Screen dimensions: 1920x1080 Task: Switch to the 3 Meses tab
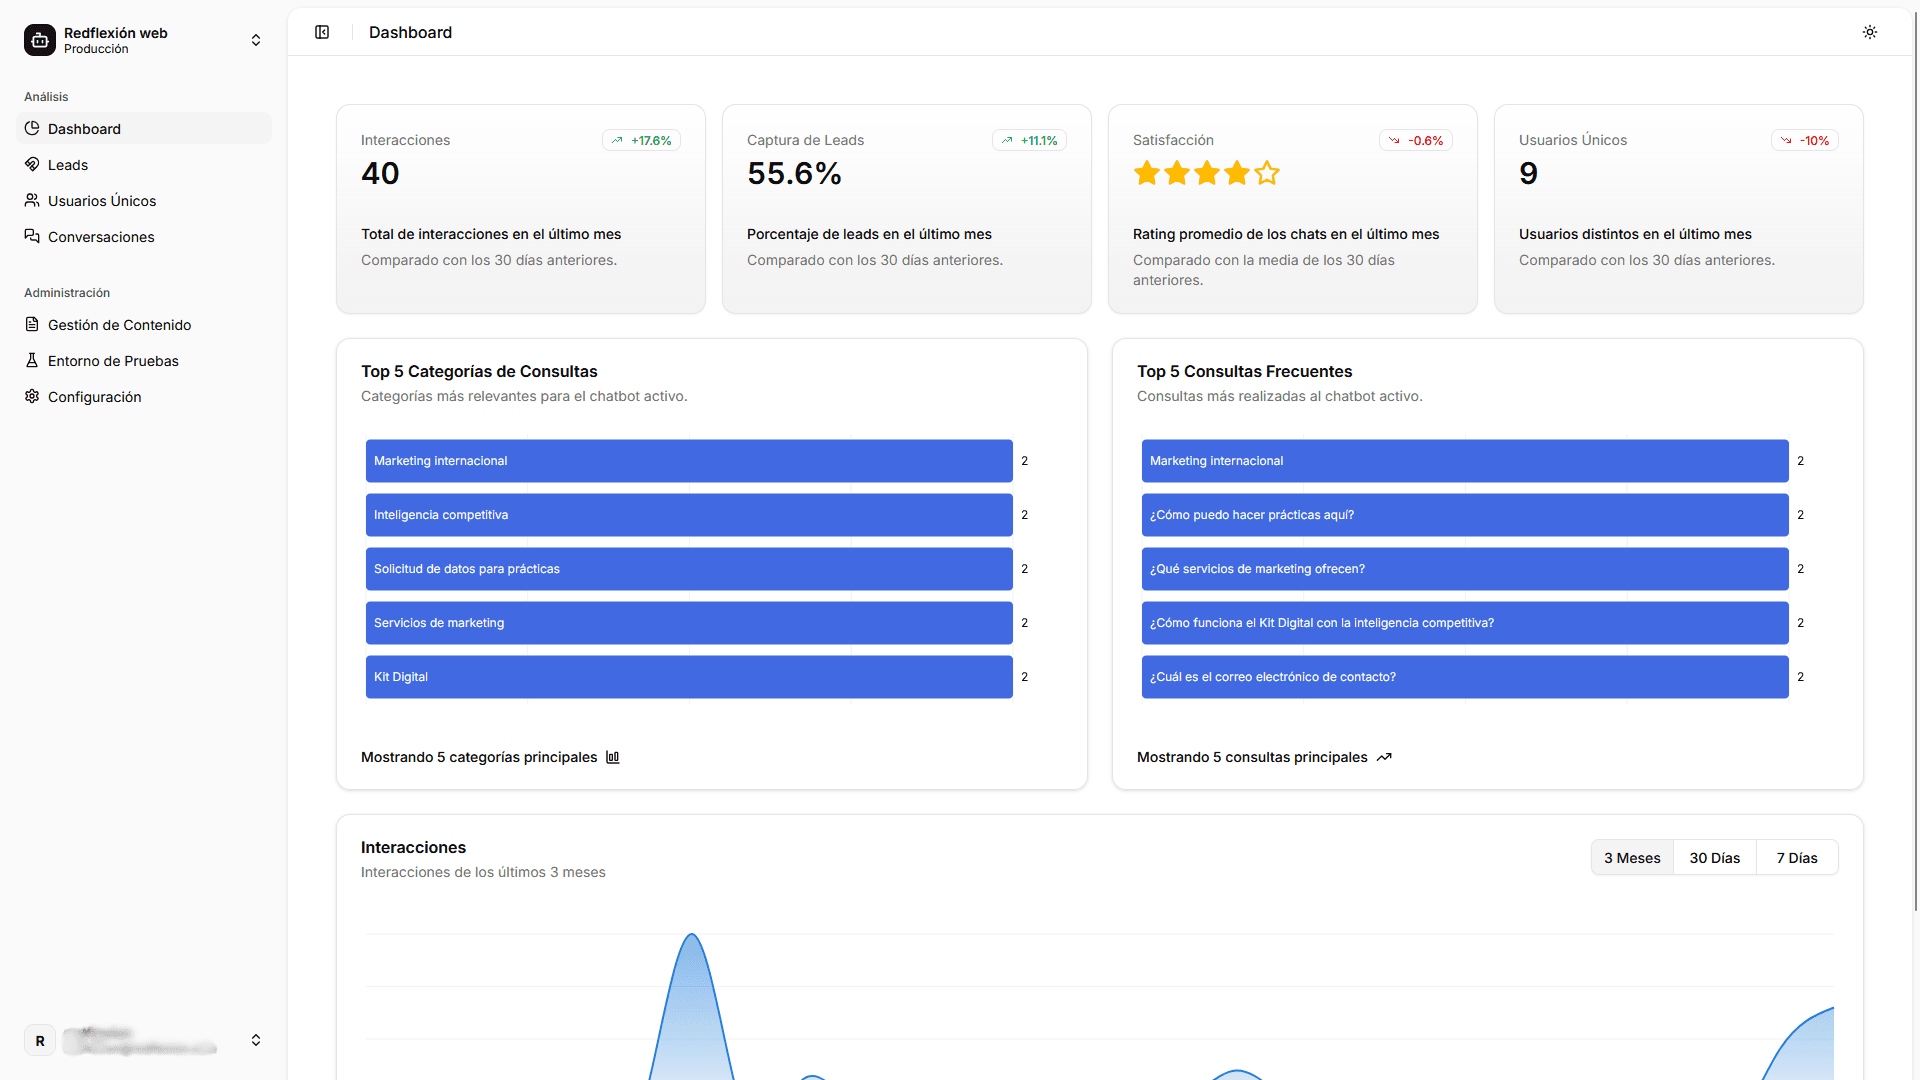point(1632,858)
